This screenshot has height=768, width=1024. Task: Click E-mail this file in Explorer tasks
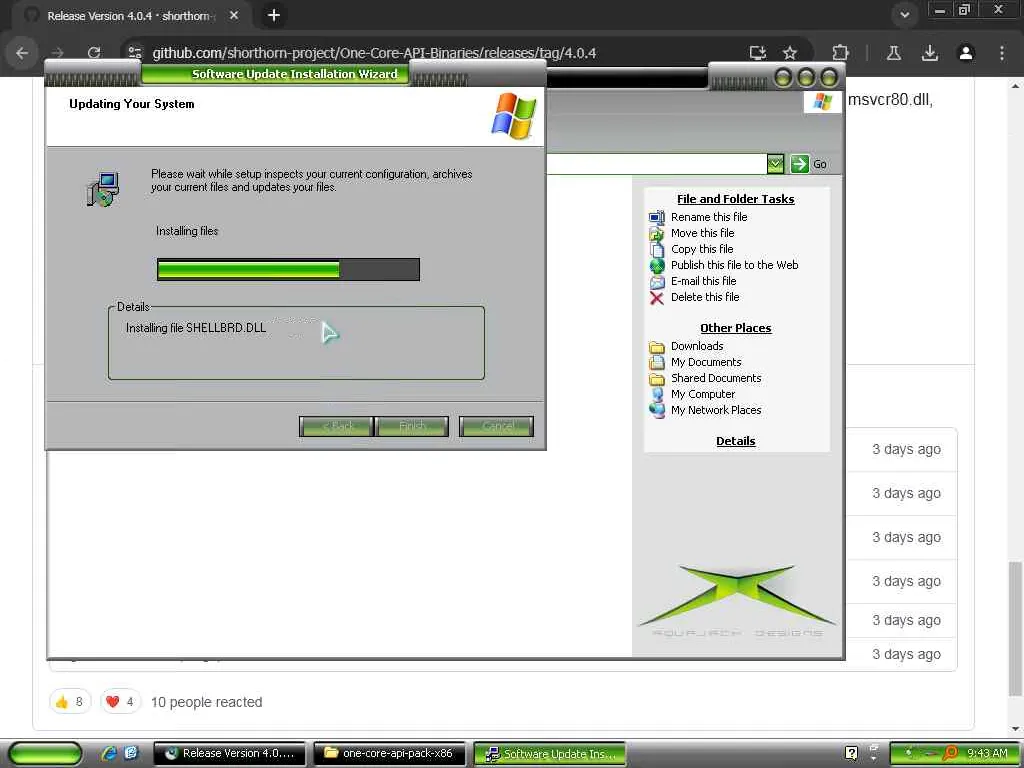pos(703,281)
